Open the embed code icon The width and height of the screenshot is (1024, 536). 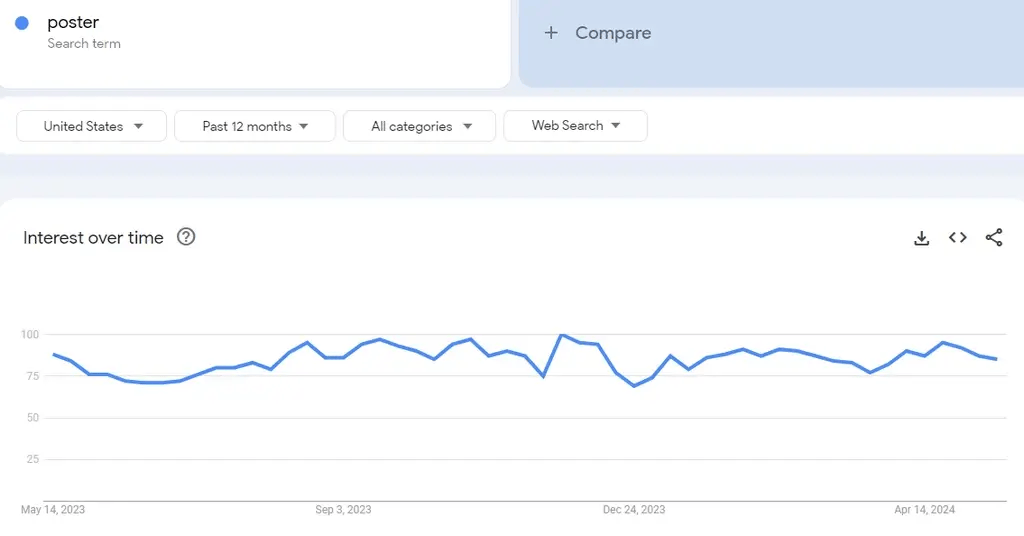(x=957, y=238)
